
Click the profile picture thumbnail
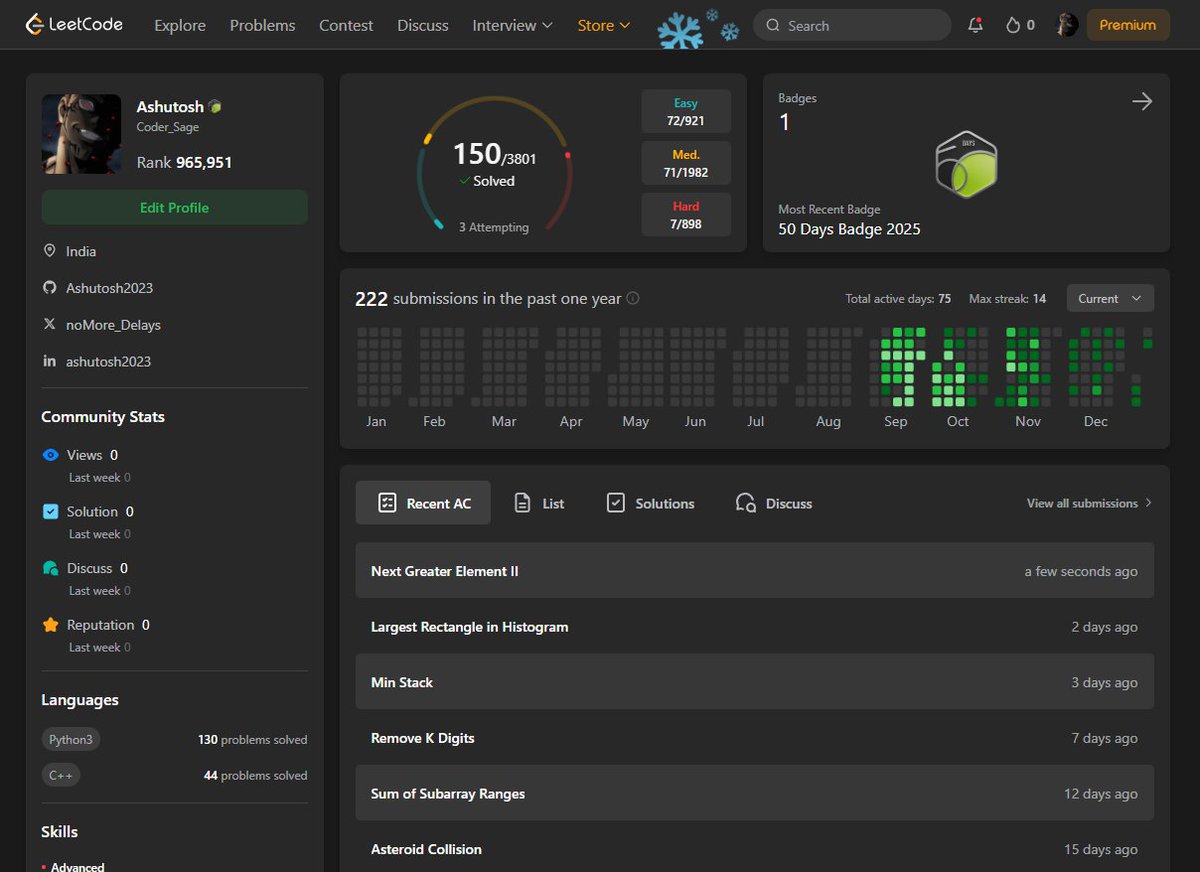[x=82, y=134]
